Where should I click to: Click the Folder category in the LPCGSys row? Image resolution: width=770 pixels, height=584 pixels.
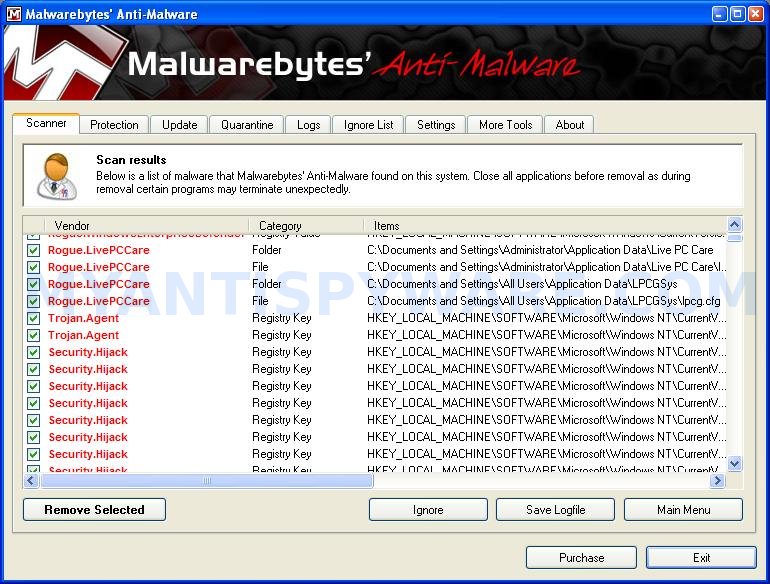[x=267, y=284]
